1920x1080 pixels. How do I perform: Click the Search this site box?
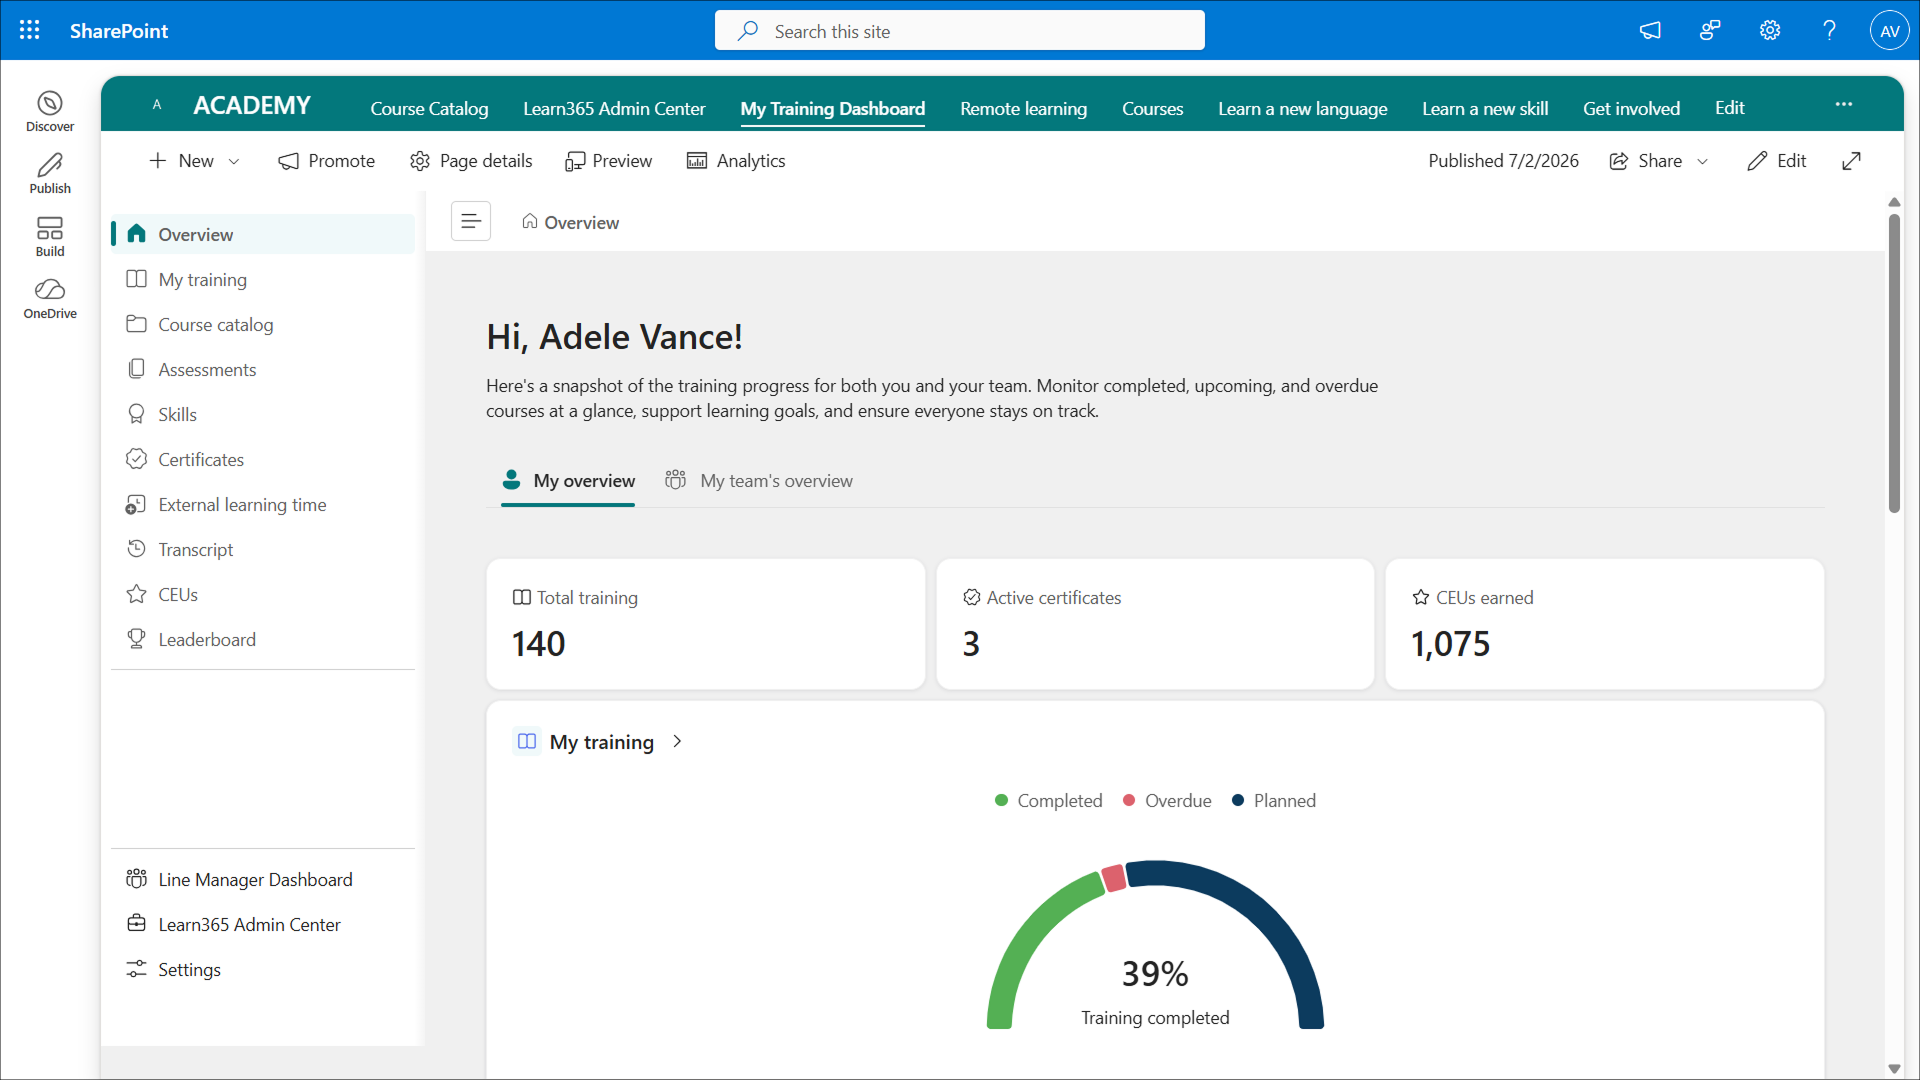[960, 31]
